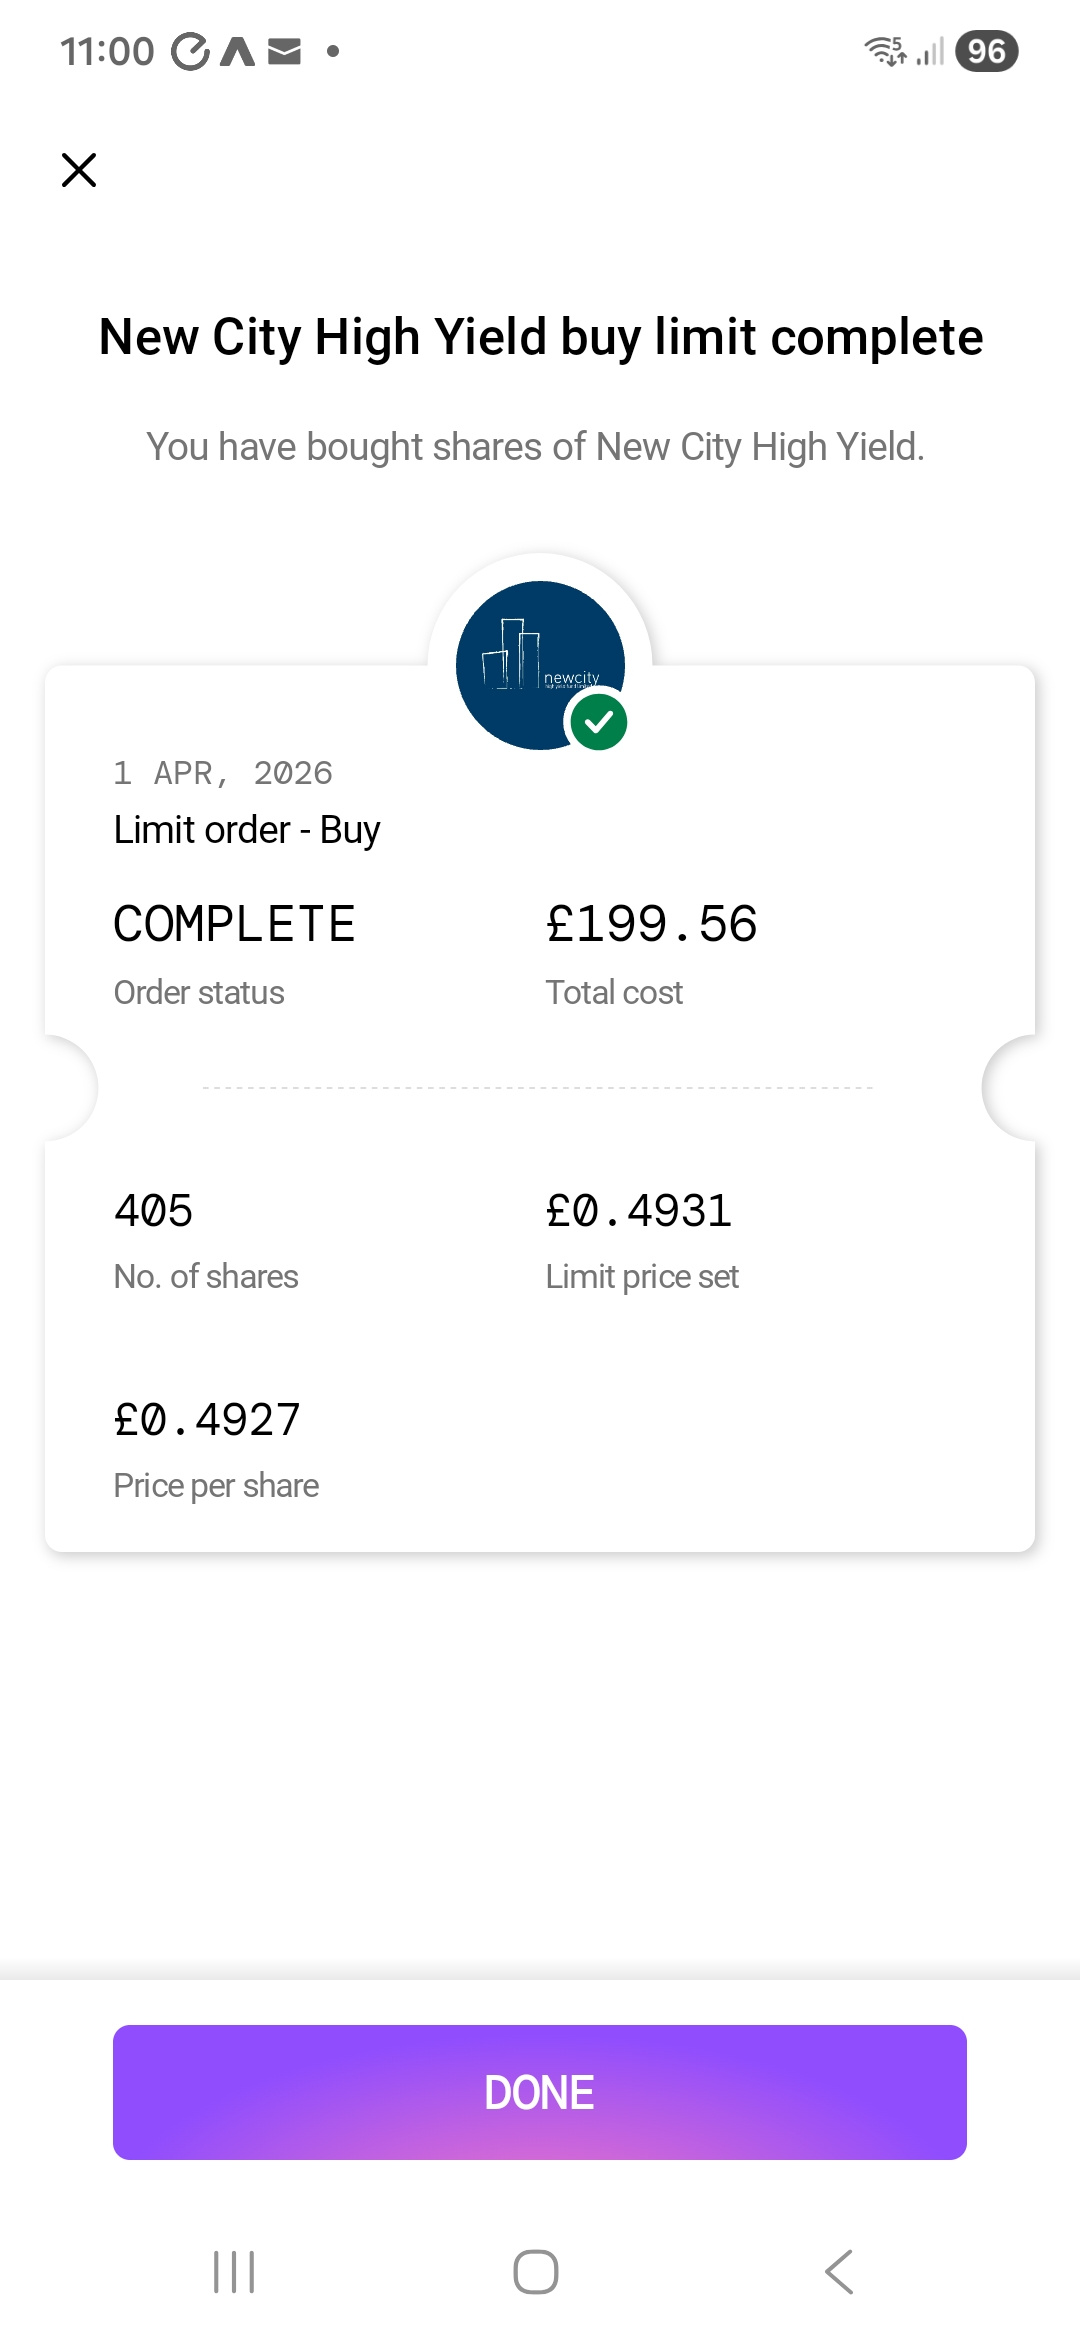Tap the green checkmark badge
The width and height of the screenshot is (1080, 2340).
click(x=599, y=722)
